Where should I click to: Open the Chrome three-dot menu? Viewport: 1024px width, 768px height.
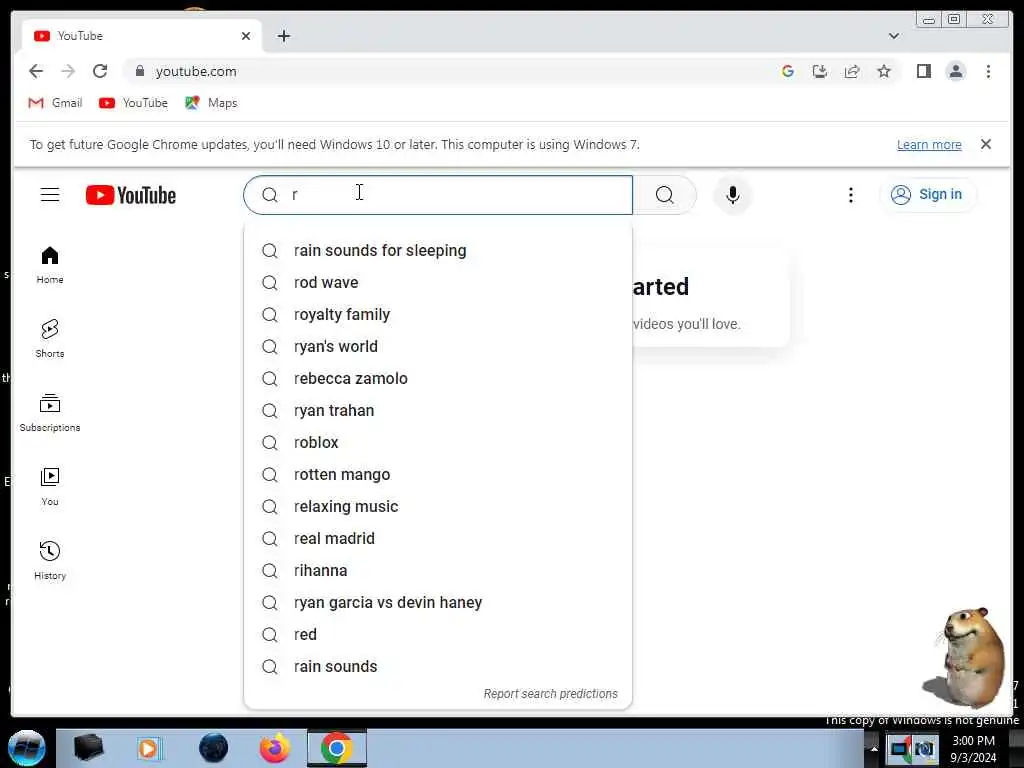click(x=988, y=71)
